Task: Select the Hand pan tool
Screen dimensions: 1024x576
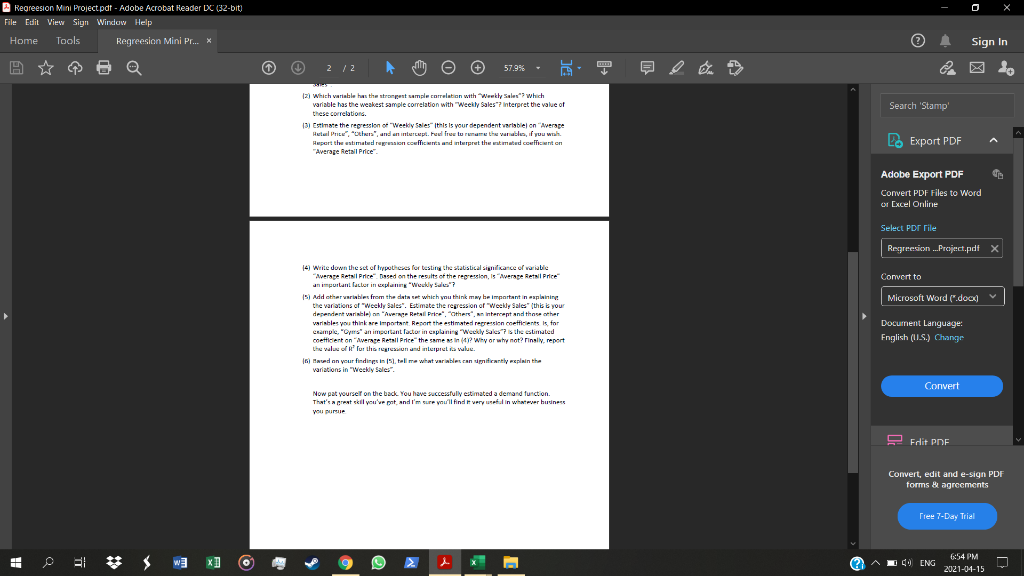Action: [x=419, y=68]
